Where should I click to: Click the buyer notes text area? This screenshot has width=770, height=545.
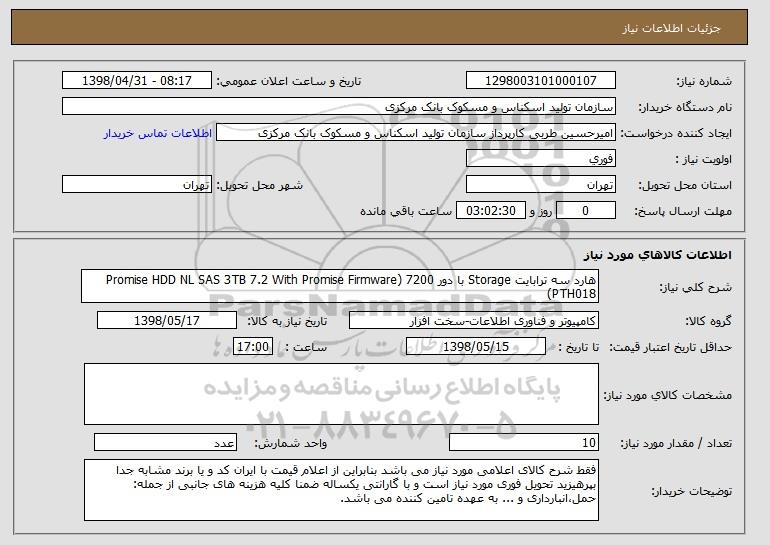tap(341, 490)
